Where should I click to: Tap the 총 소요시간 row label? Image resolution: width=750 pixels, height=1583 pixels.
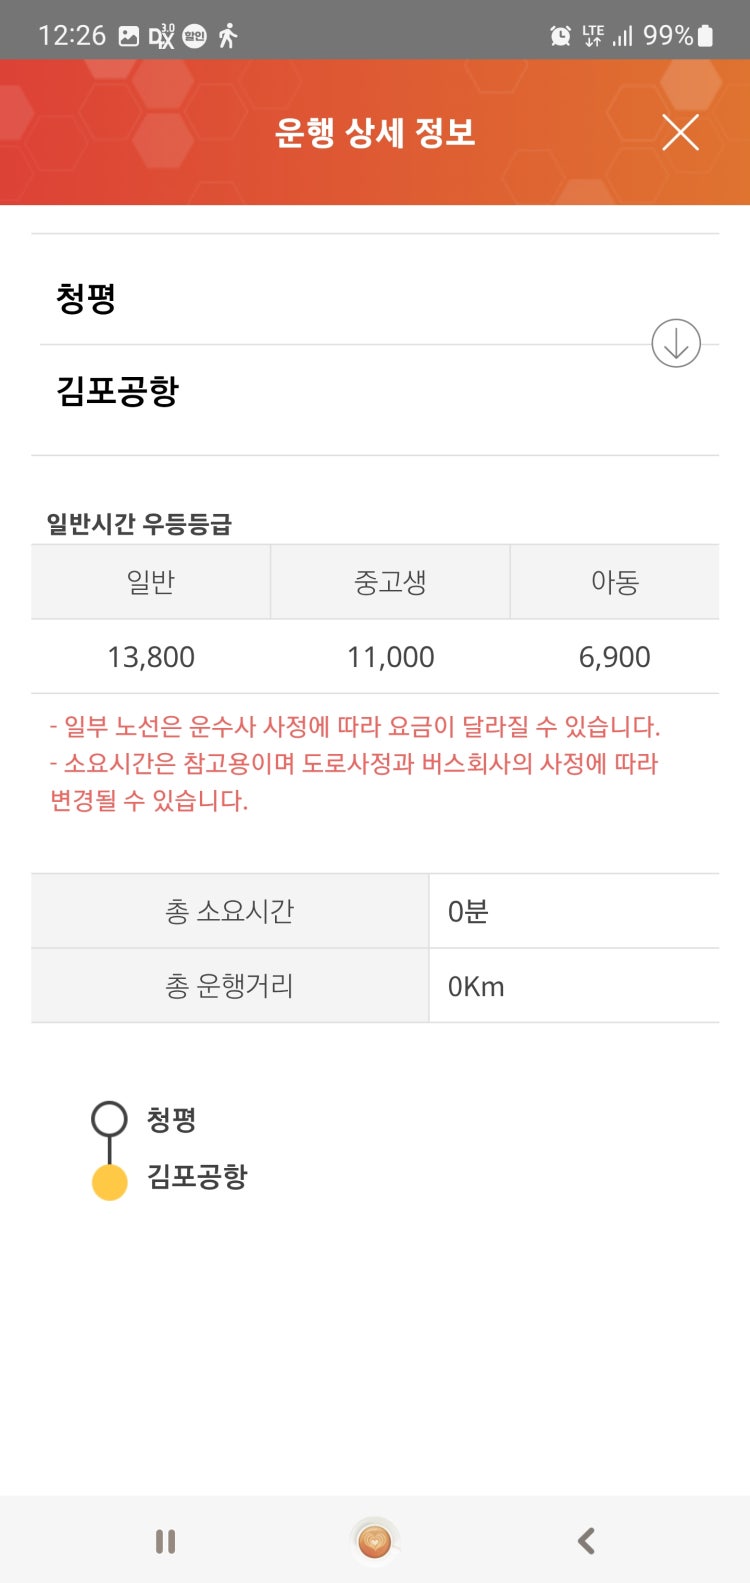click(x=230, y=911)
